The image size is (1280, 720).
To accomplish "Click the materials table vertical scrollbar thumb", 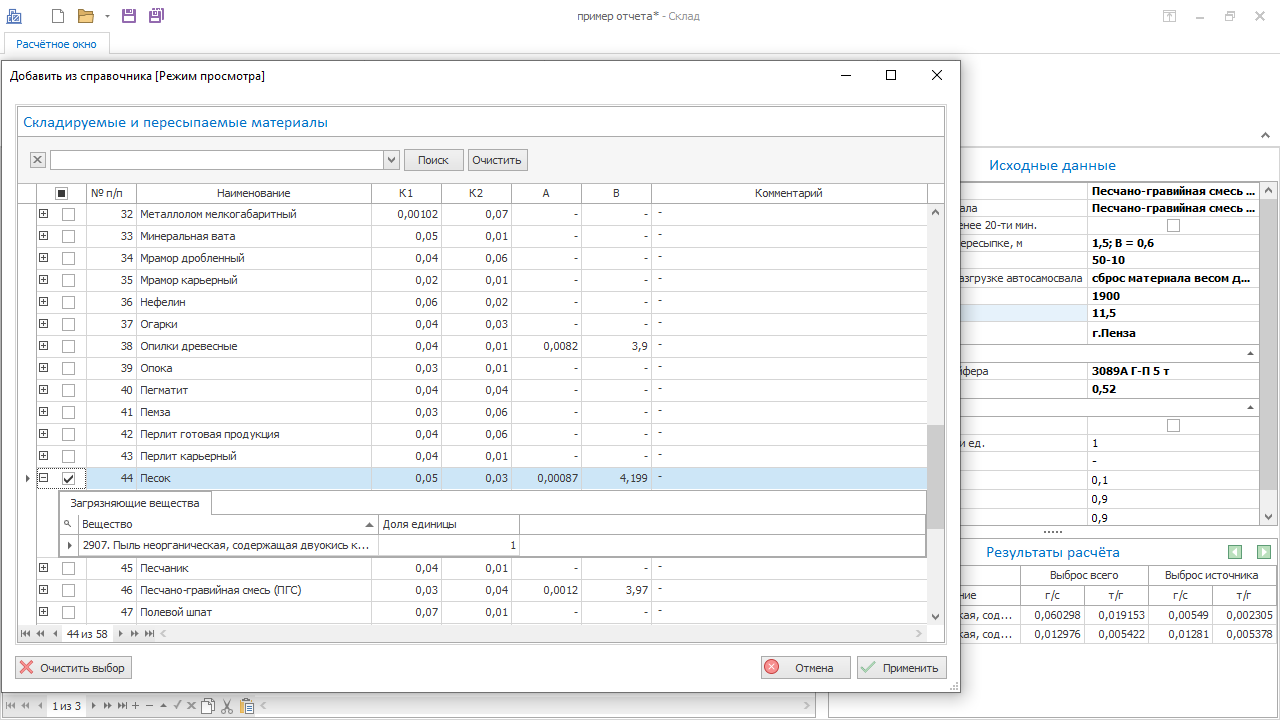I will 936,477.
